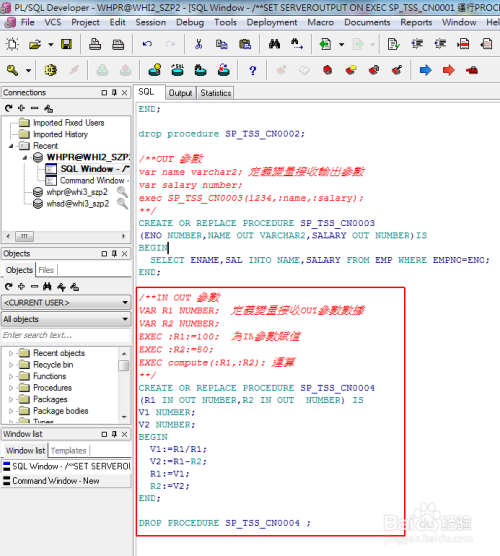500x556 pixels.
Task: Open the All objects filter dropdown
Action: tap(66, 319)
